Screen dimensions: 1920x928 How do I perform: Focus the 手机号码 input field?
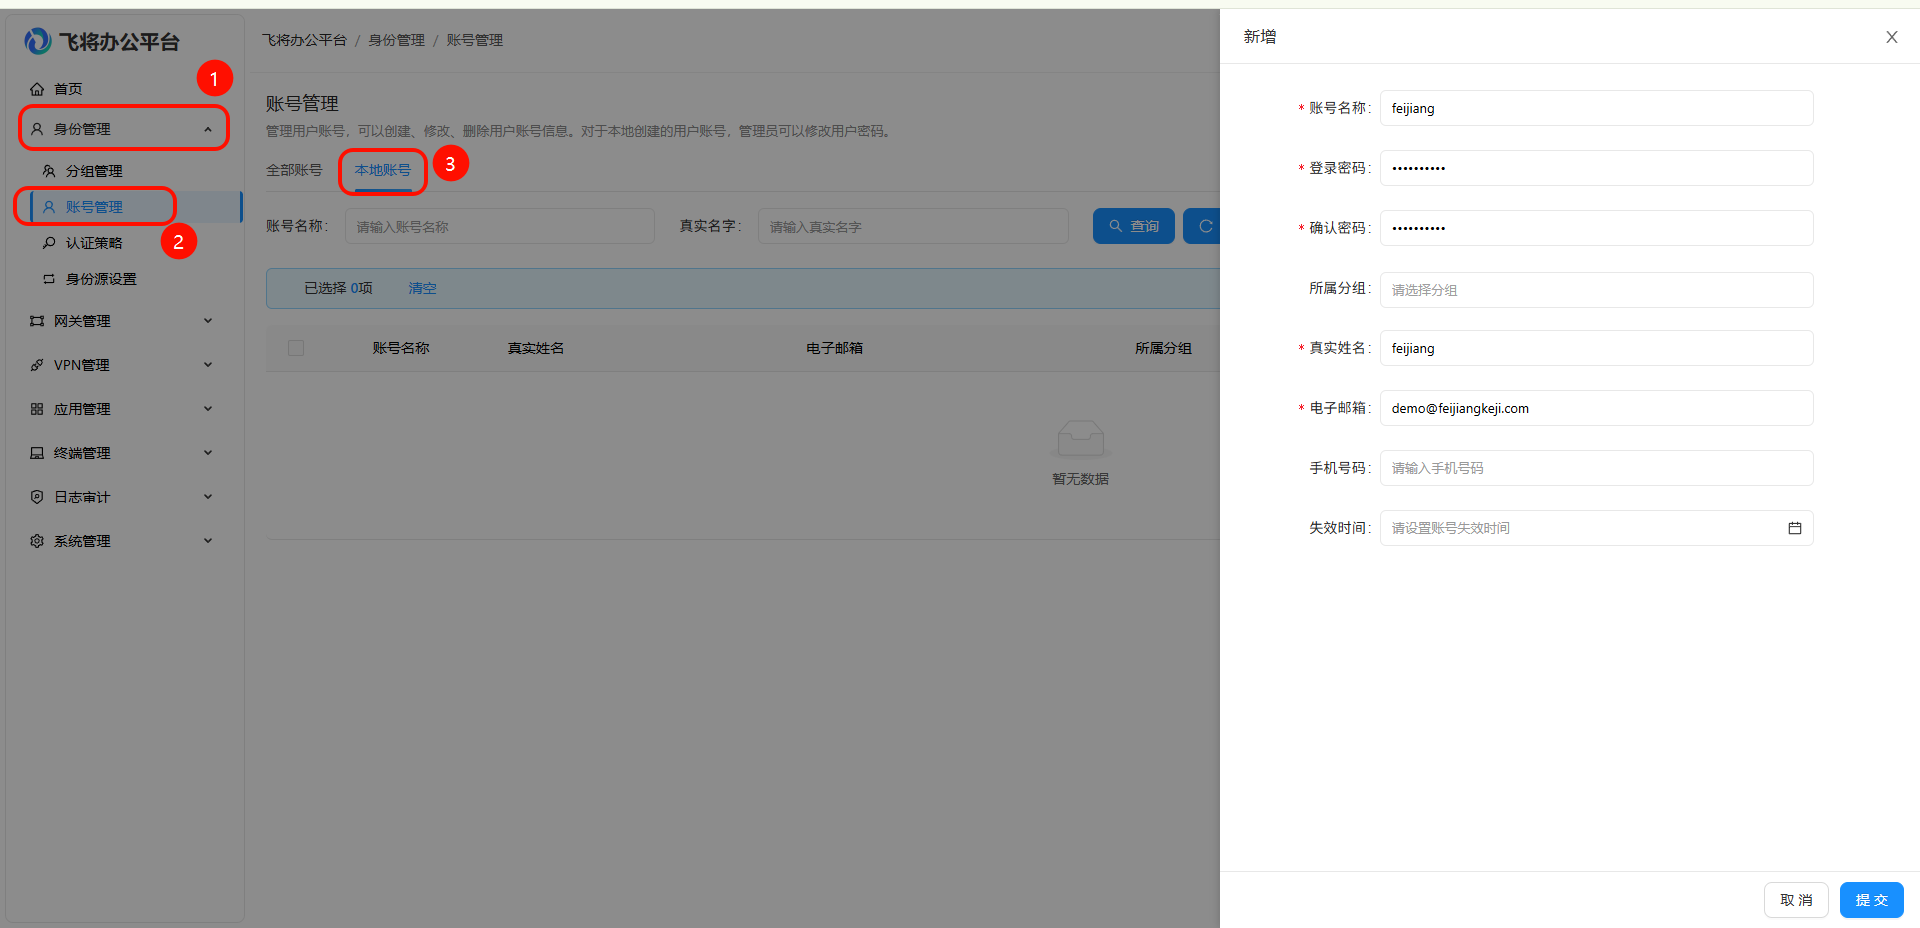pos(1595,468)
